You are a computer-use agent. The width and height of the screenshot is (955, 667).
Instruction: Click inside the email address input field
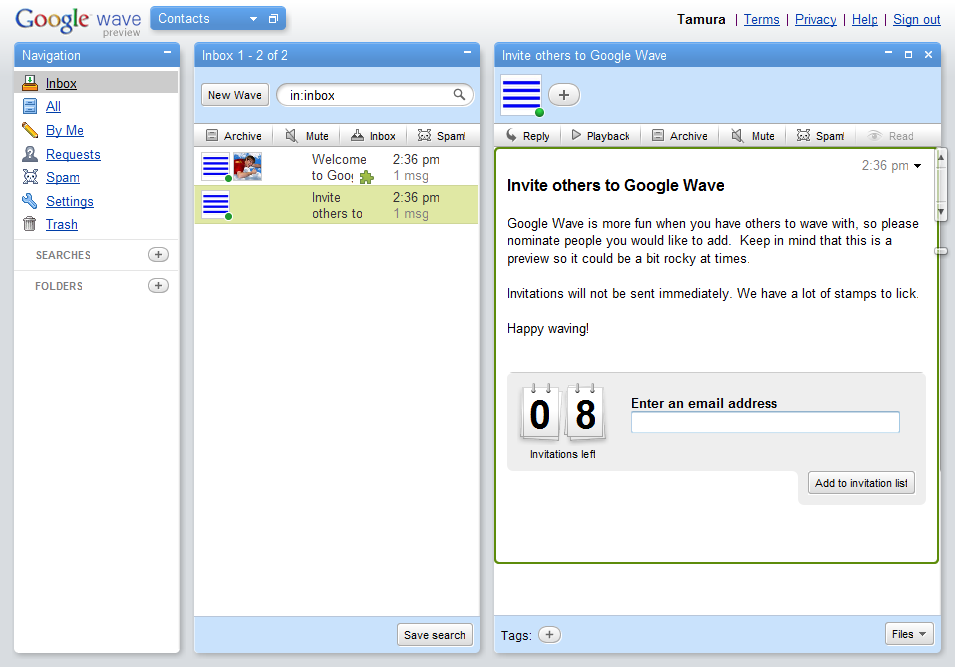click(x=764, y=422)
